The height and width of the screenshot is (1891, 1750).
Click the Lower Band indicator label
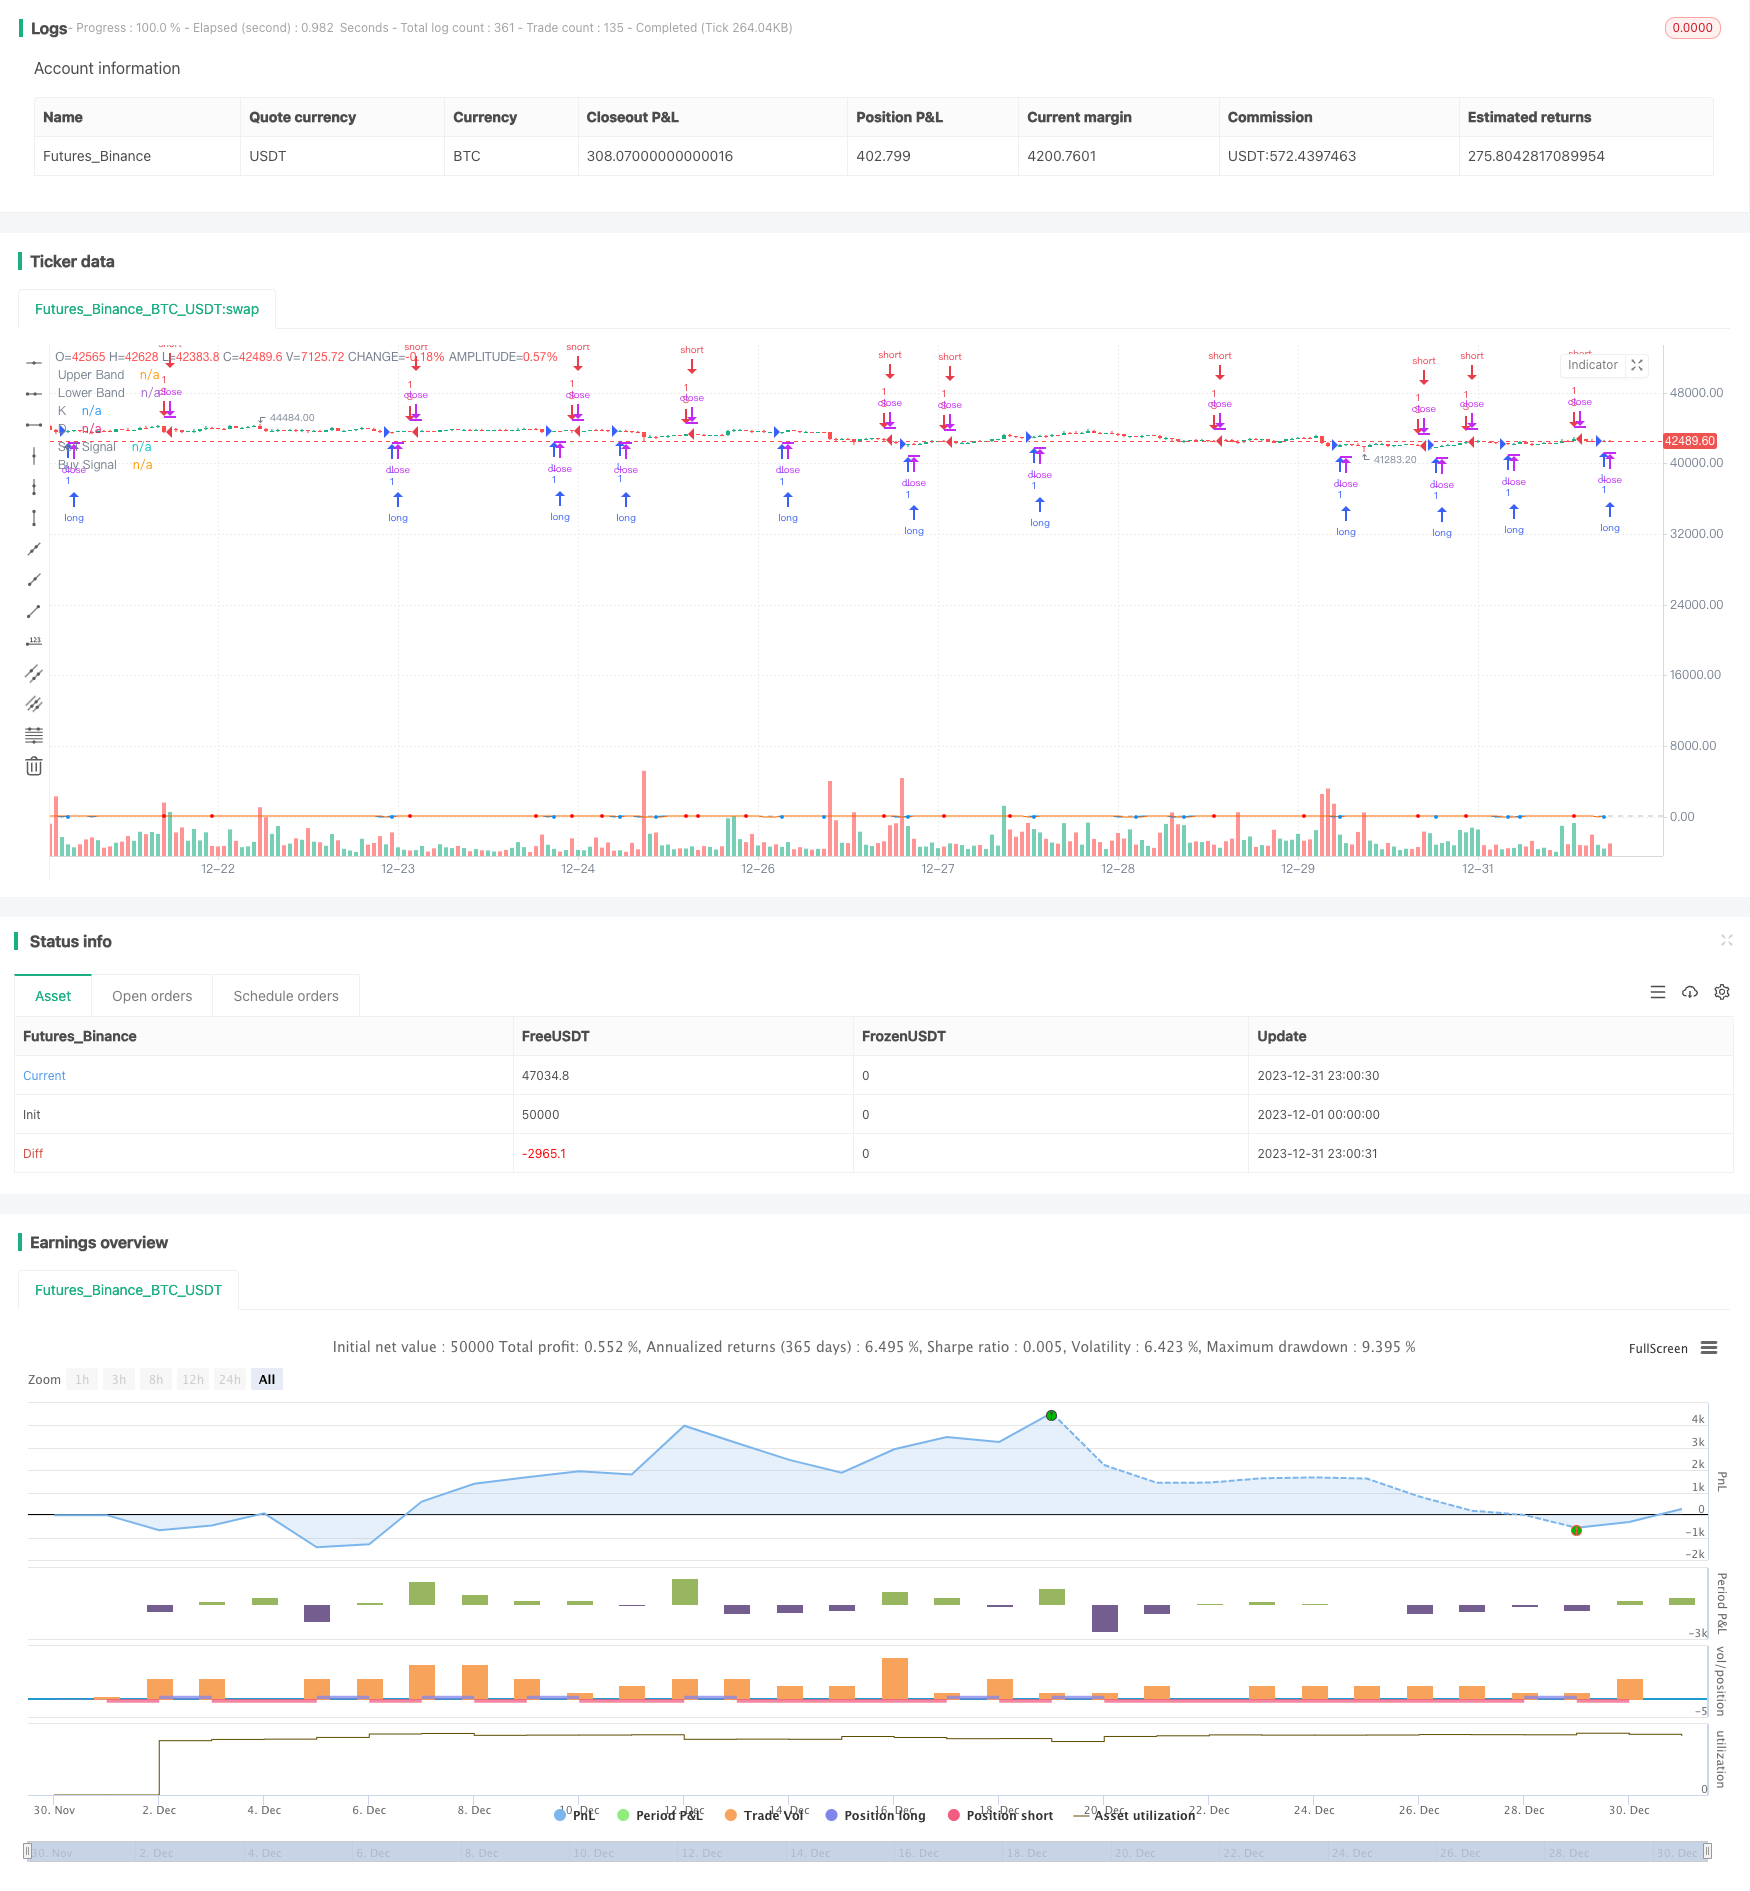(91, 393)
